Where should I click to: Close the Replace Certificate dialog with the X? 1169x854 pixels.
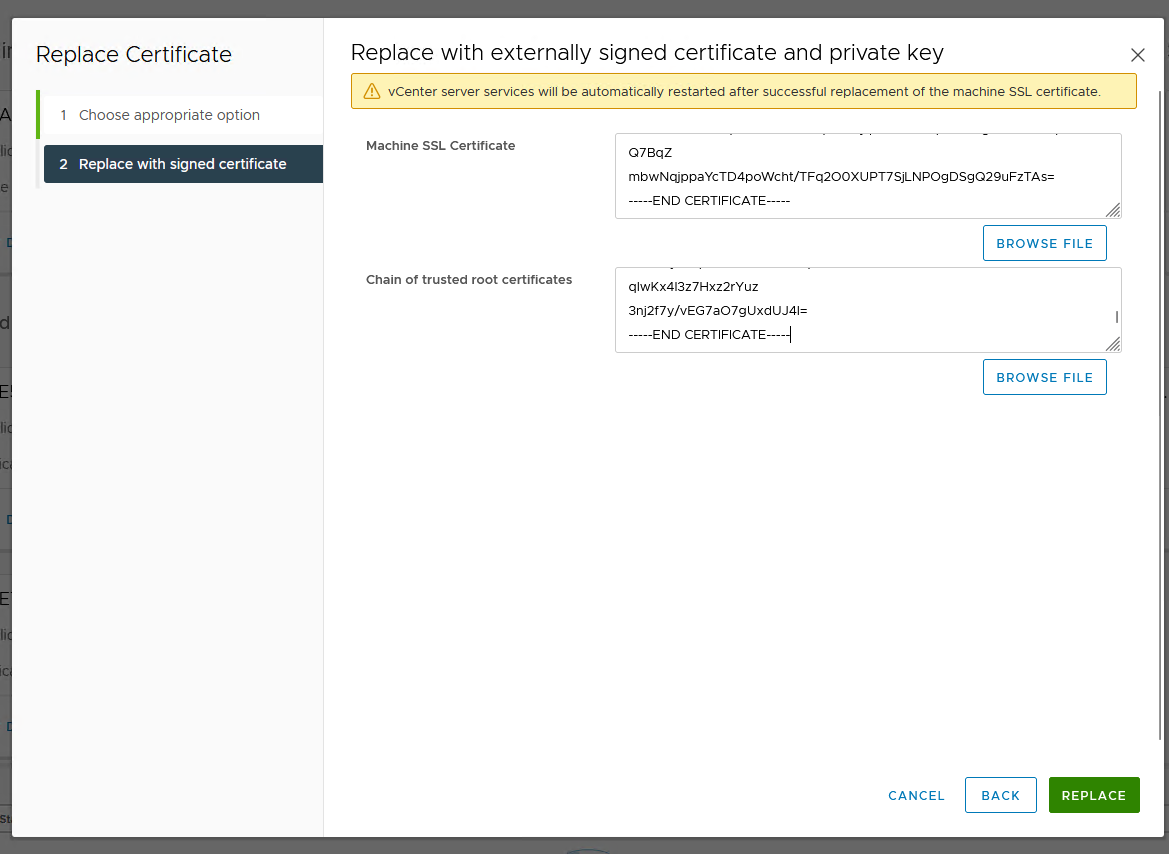tap(1137, 55)
